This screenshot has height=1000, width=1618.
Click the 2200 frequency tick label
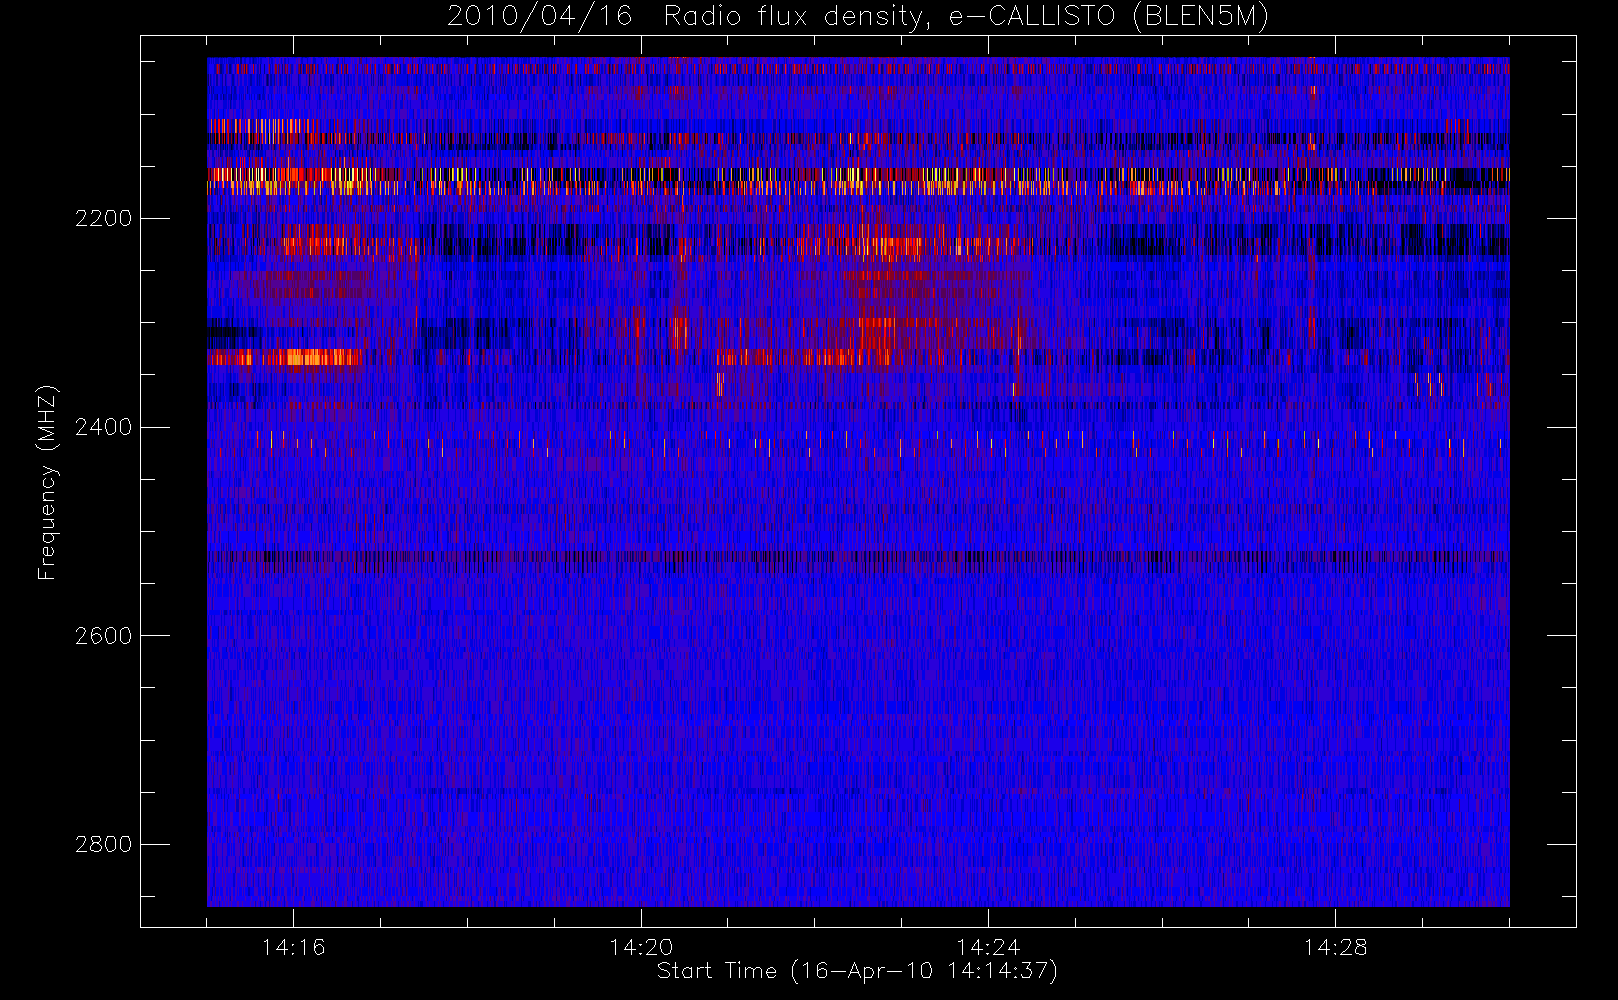click(103, 219)
